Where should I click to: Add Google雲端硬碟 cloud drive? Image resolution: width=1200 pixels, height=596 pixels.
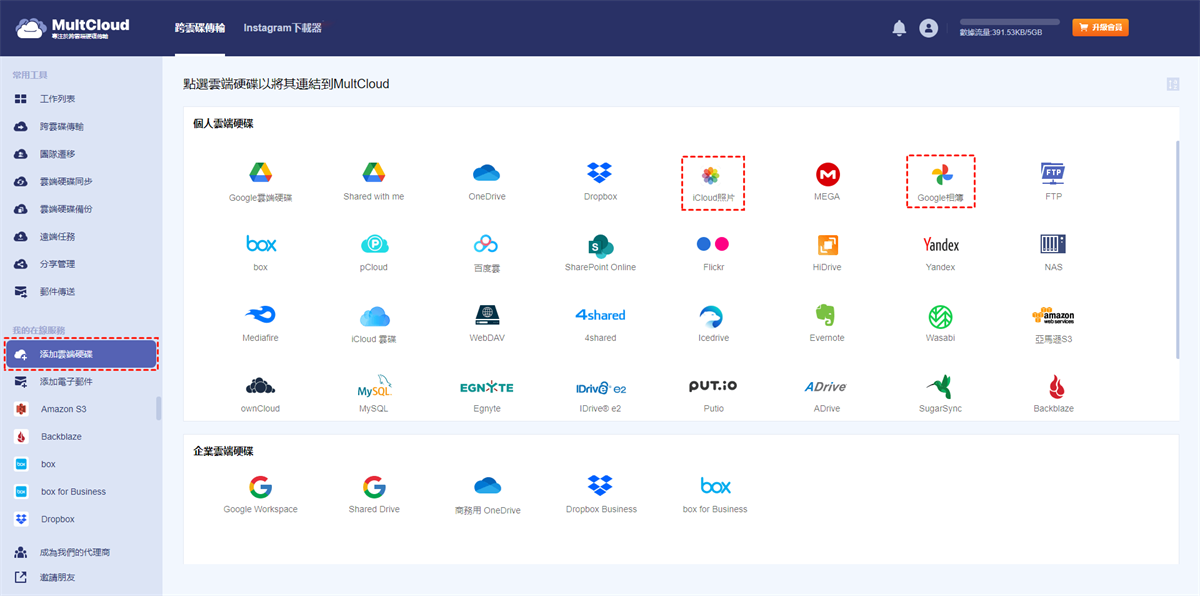pos(260,182)
